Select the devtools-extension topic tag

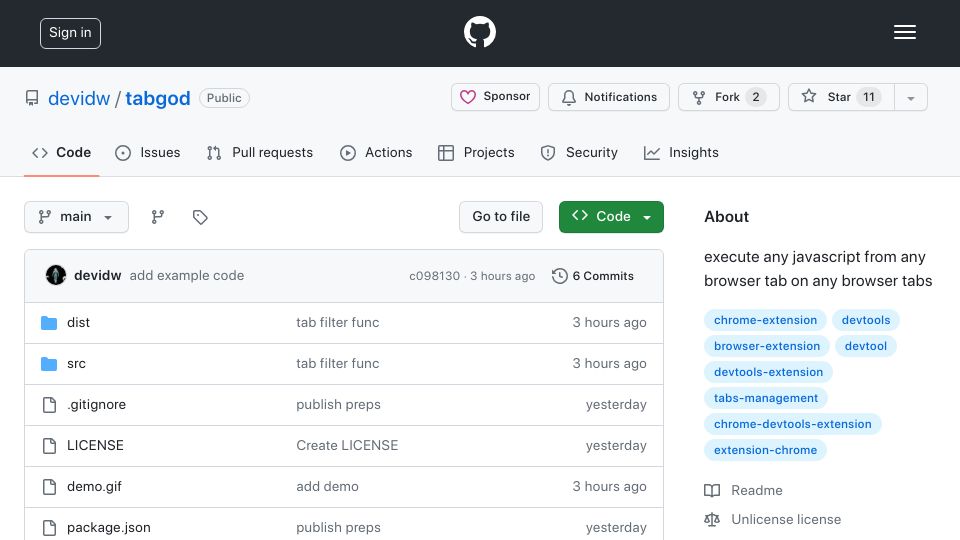[x=768, y=372]
